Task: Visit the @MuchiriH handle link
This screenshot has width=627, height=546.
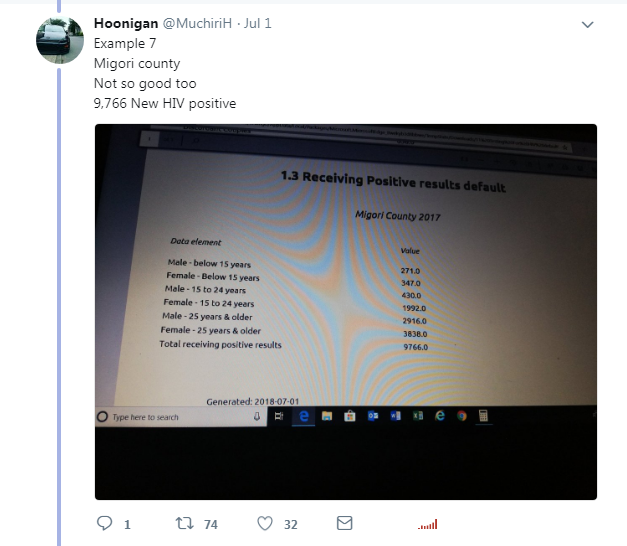Action: [x=197, y=23]
